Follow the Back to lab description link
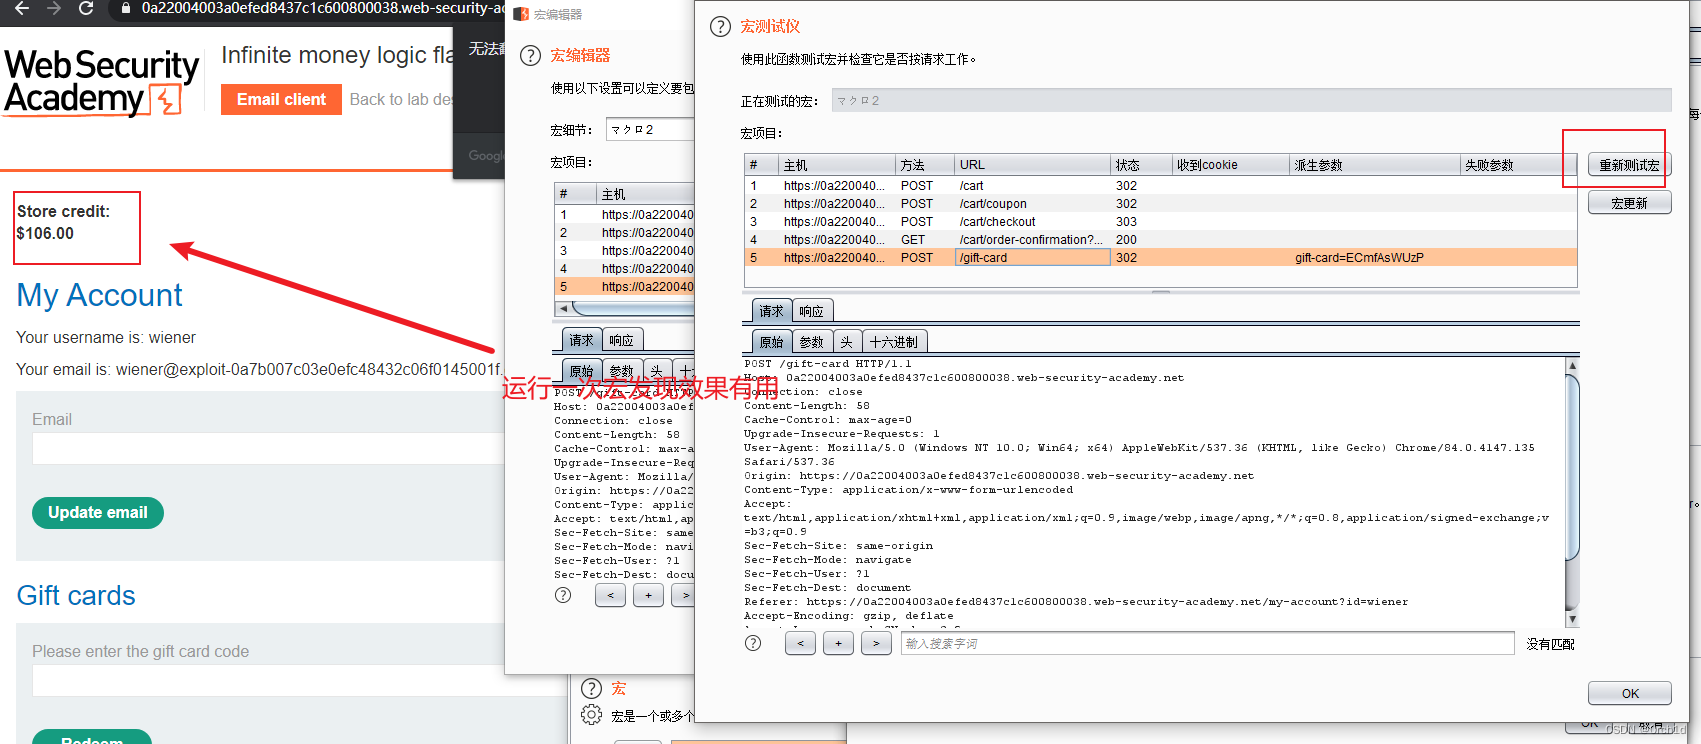The height and width of the screenshot is (744, 1701). click(x=400, y=99)
